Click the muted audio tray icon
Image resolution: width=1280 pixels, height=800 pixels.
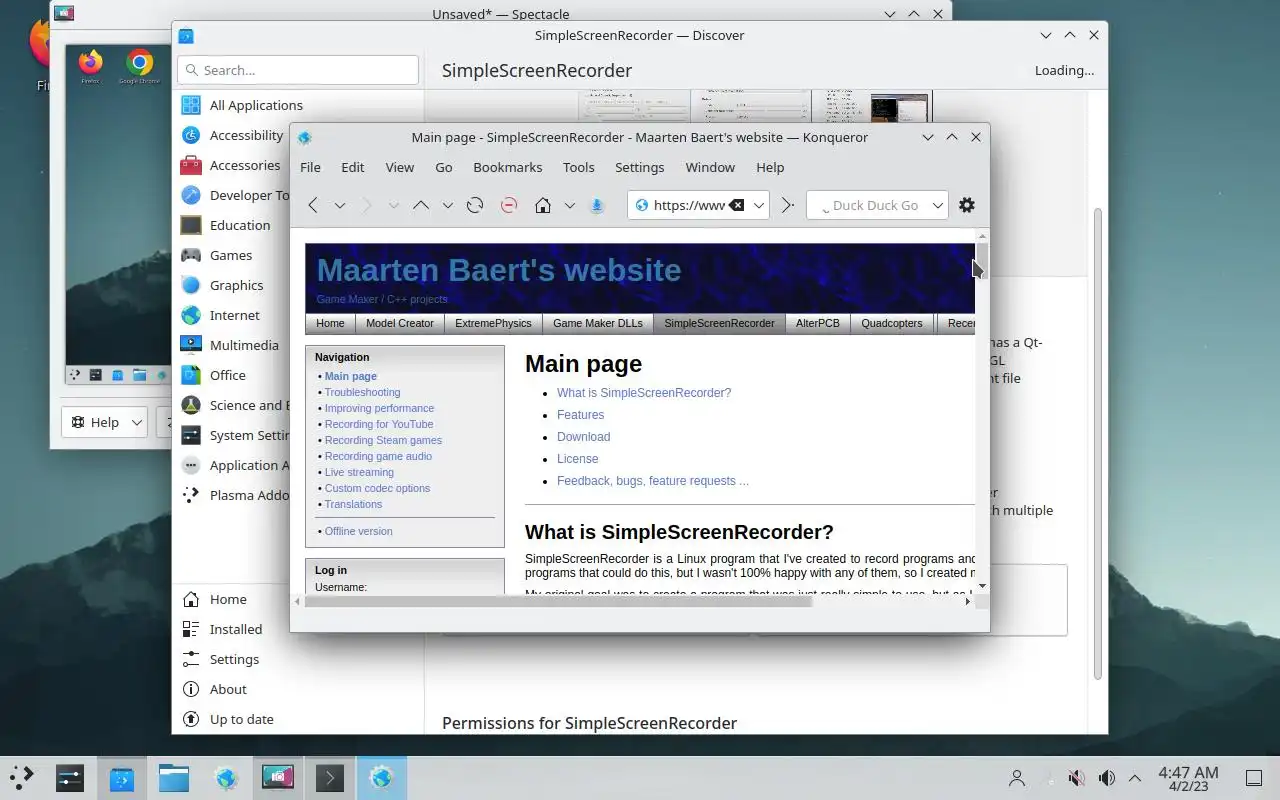pos(1076,778)
